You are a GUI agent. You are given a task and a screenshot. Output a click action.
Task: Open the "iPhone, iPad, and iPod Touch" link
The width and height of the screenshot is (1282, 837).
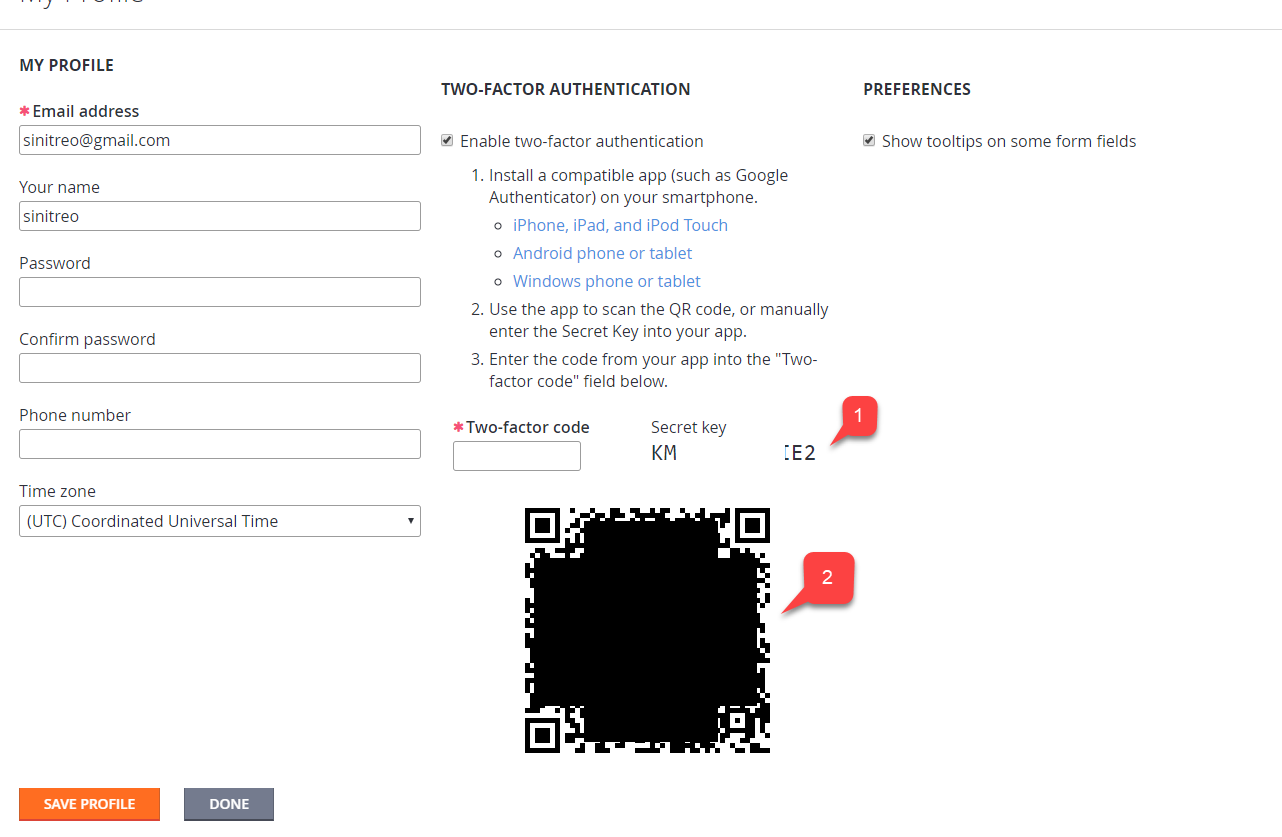pyautogui.click(x=620, y=225)
